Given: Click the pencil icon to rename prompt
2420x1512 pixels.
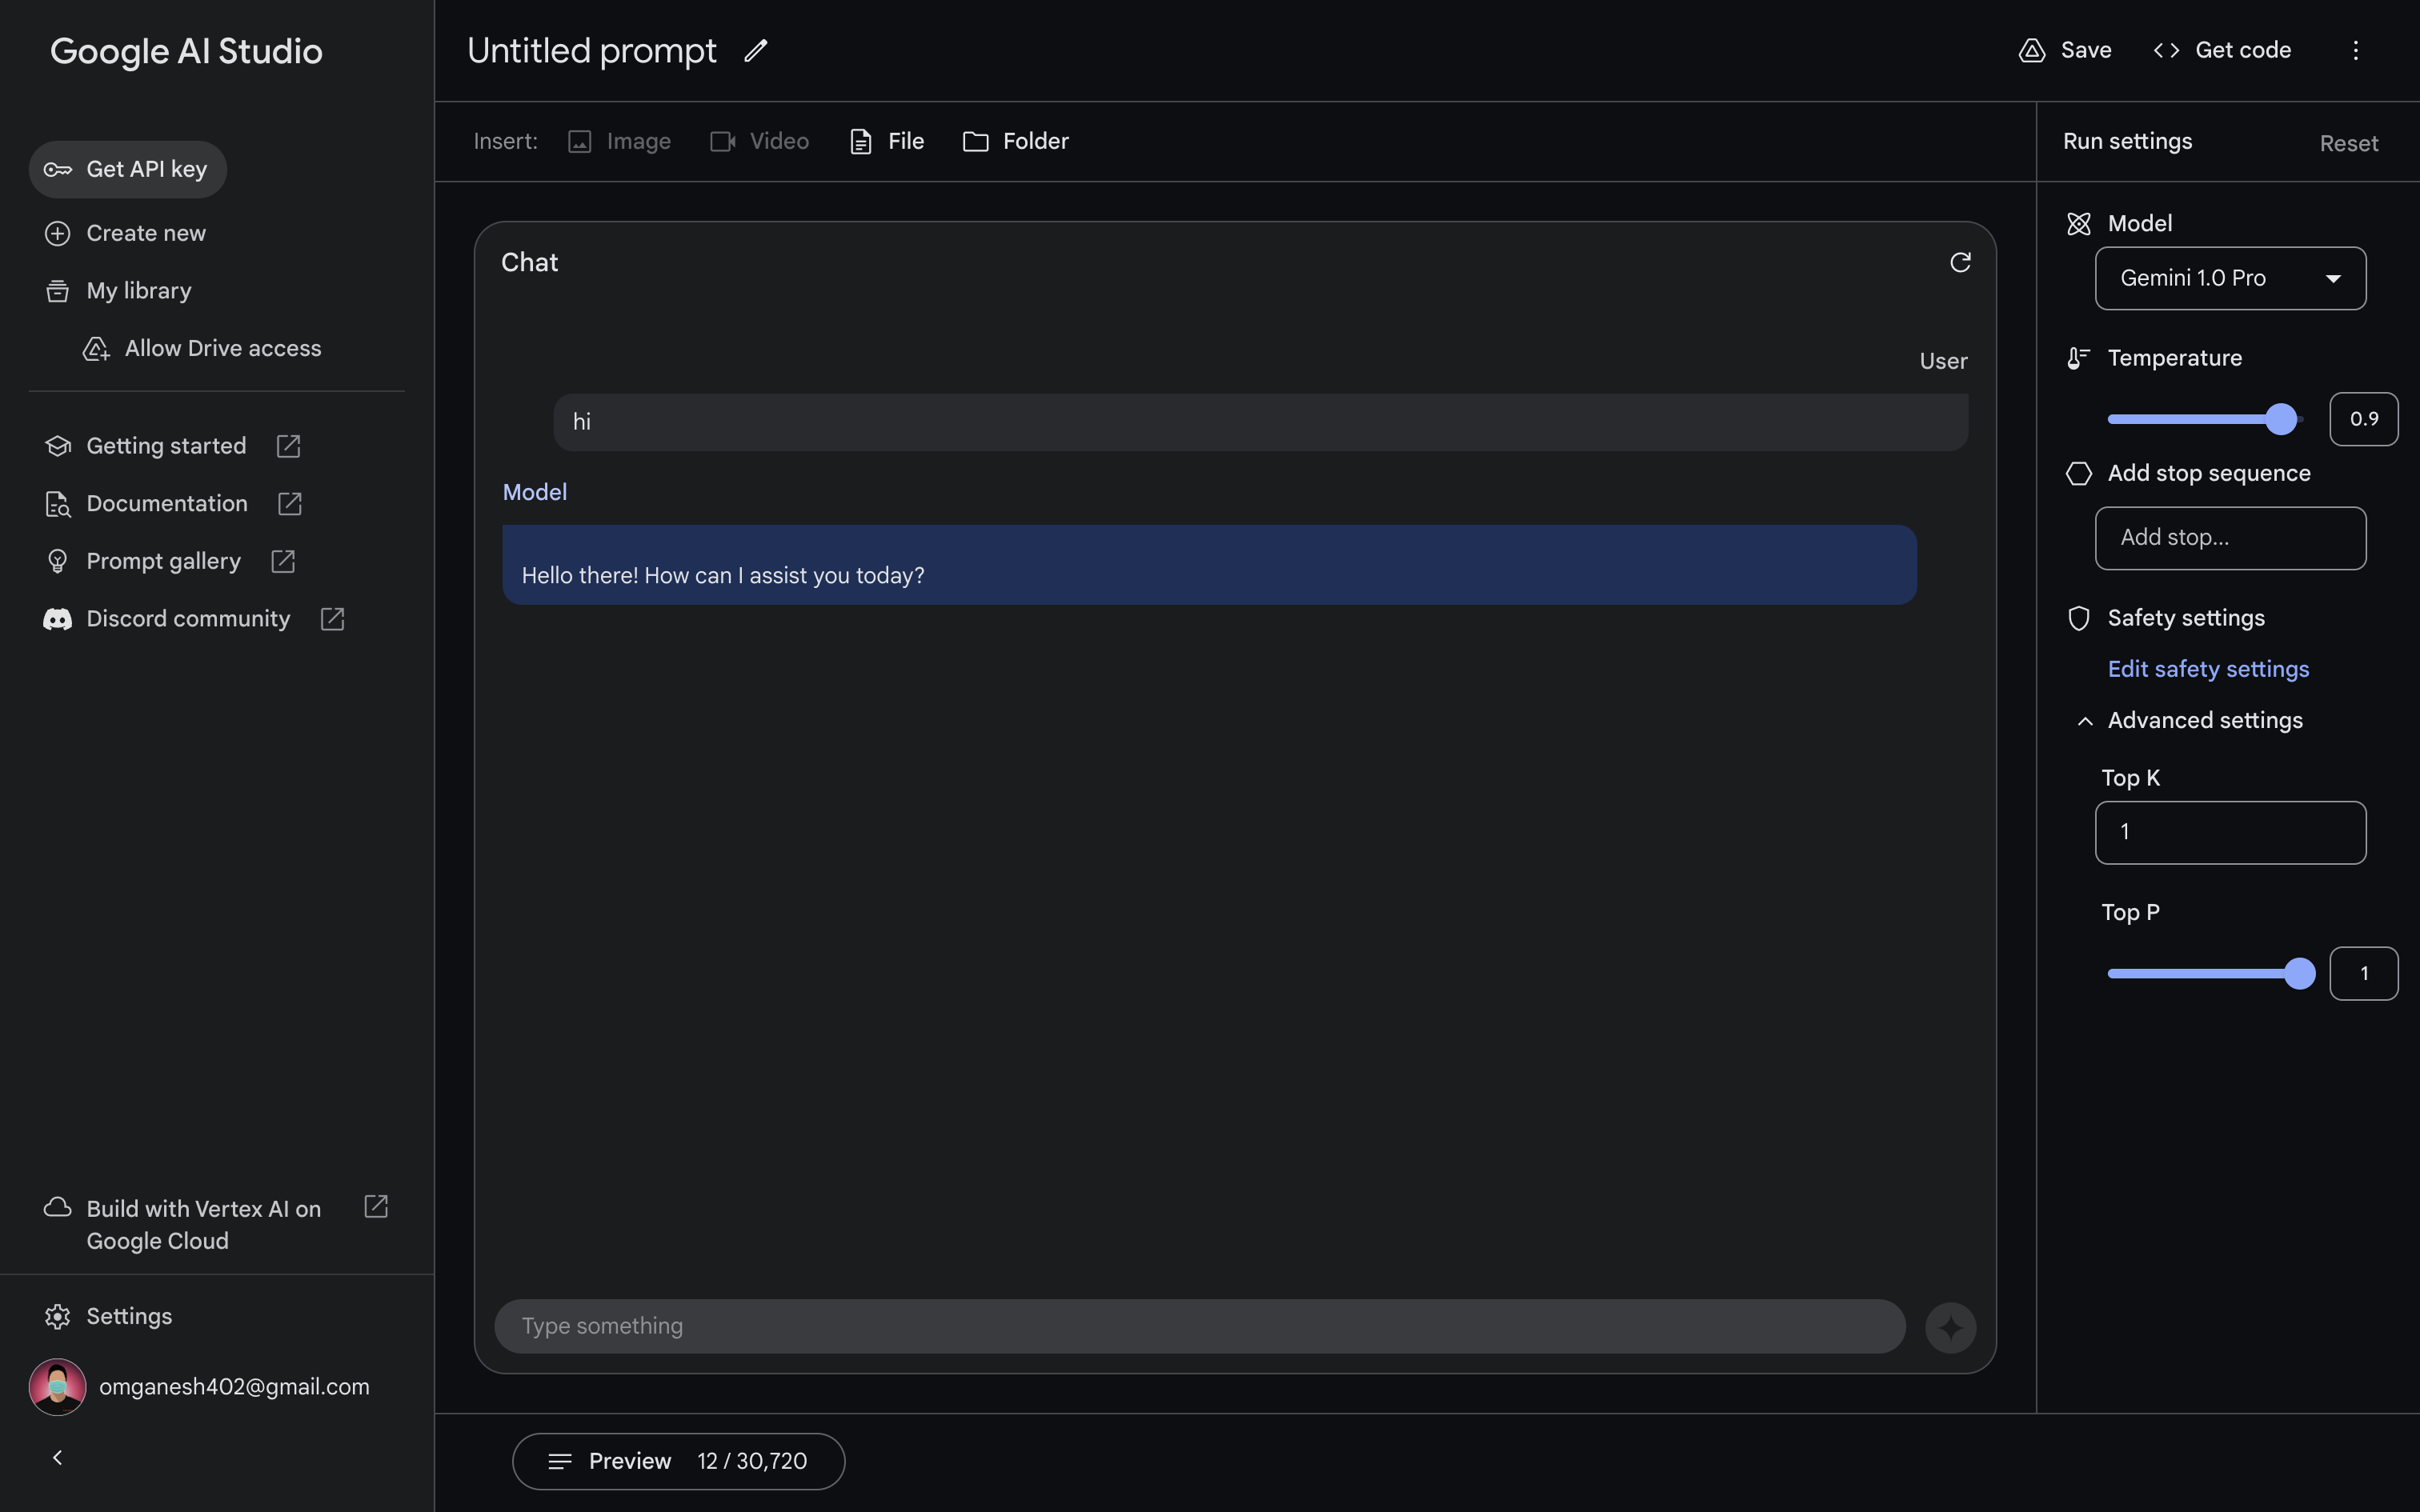Looking at the screenshot, I should pyautogui.click(x=755, y=50).
